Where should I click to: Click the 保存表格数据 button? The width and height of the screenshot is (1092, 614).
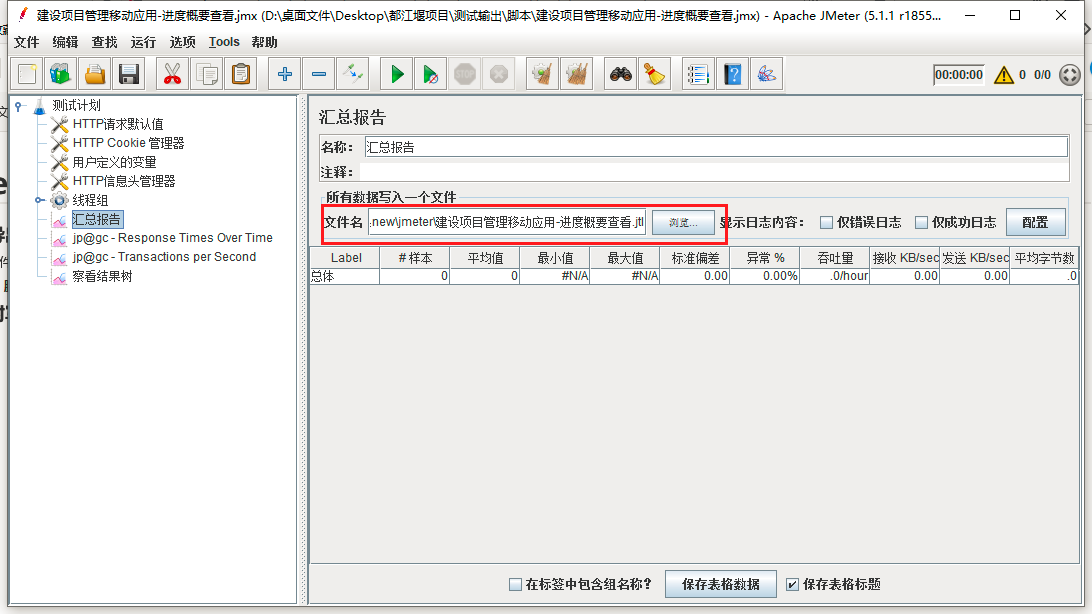[721, 585]
